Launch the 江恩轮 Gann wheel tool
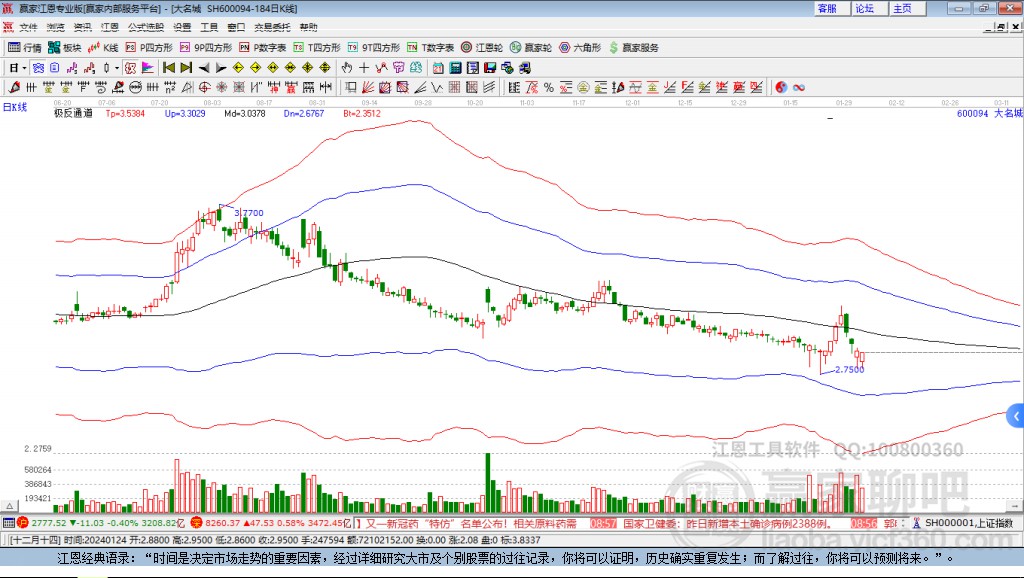Screen dimensions: 1024x578 coord(482,47)
